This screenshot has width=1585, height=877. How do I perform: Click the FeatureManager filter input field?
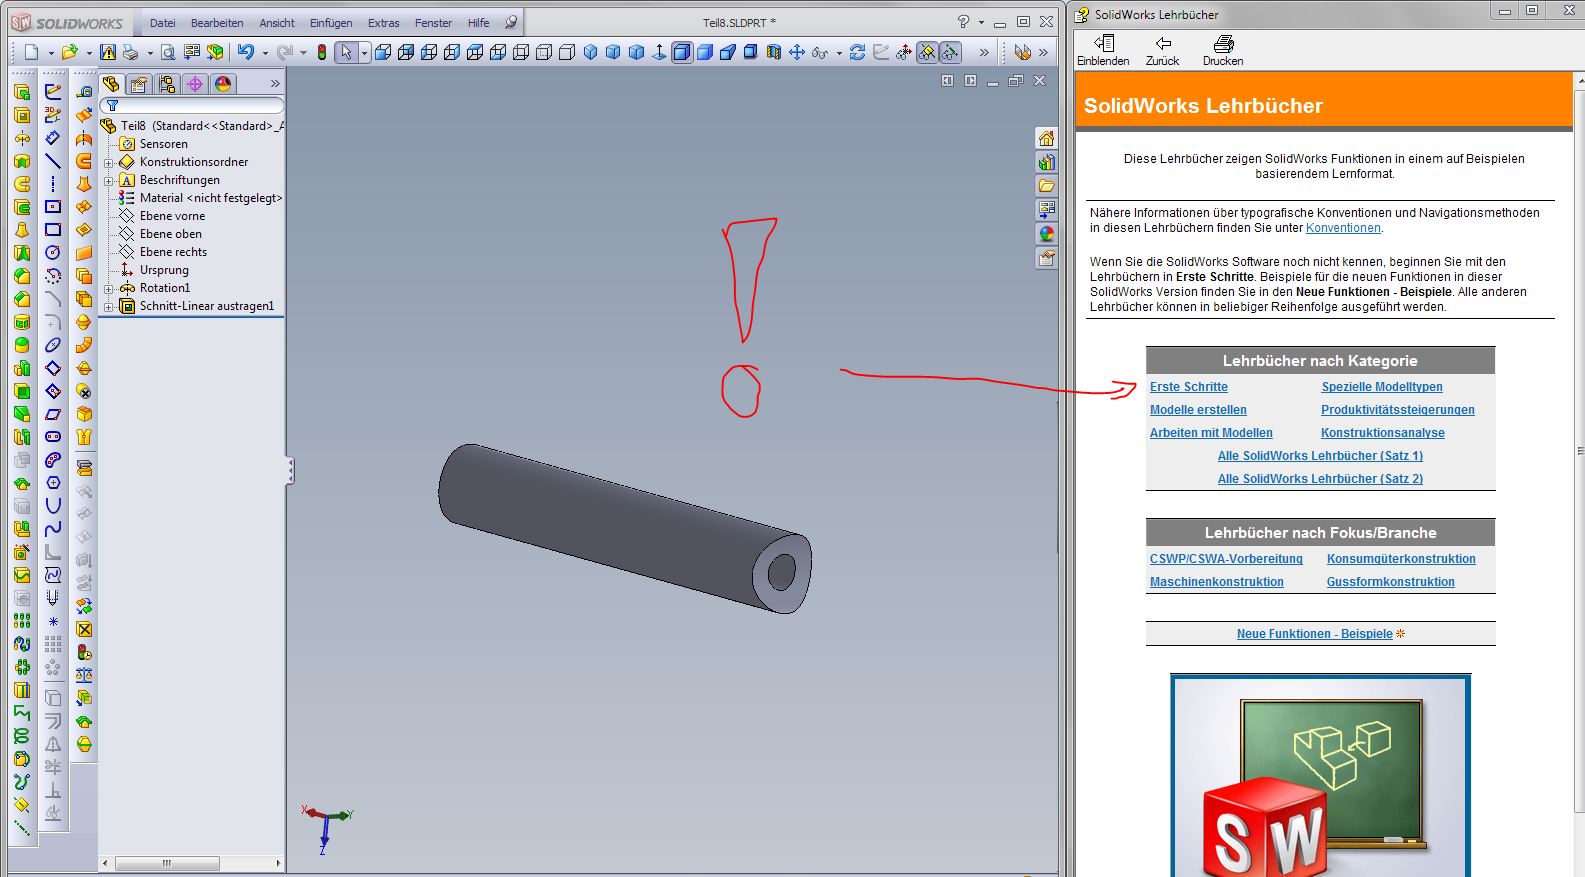click(x=192, y=105)
